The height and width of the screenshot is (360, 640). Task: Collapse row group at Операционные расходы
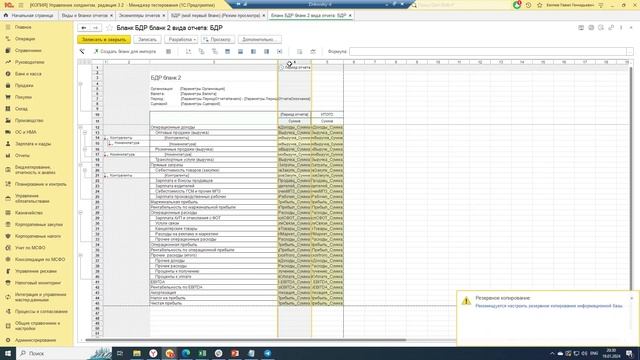80,213
